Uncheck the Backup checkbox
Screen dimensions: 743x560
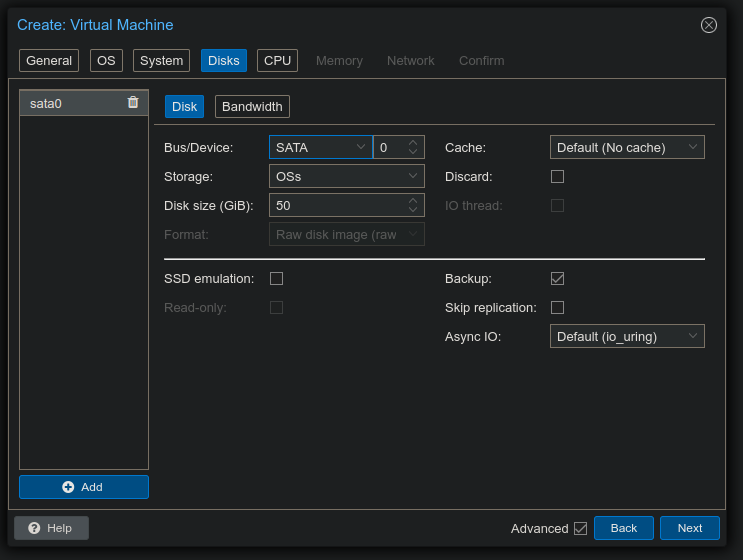click(x=558, y=278)
